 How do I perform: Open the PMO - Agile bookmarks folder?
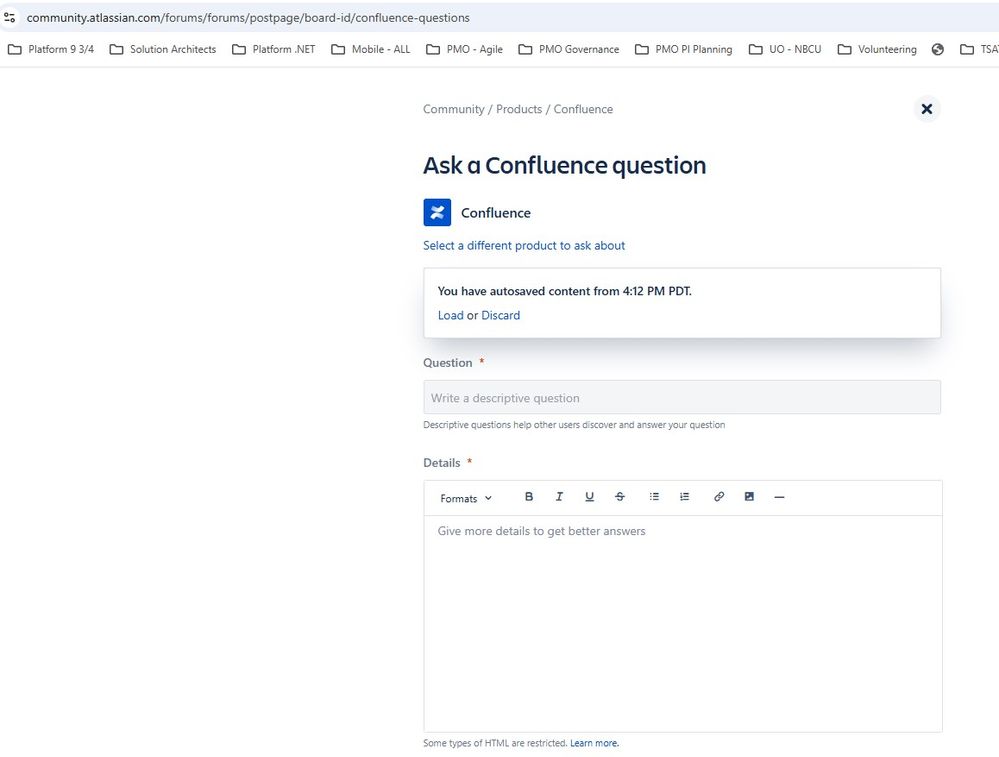pos(464,49)
